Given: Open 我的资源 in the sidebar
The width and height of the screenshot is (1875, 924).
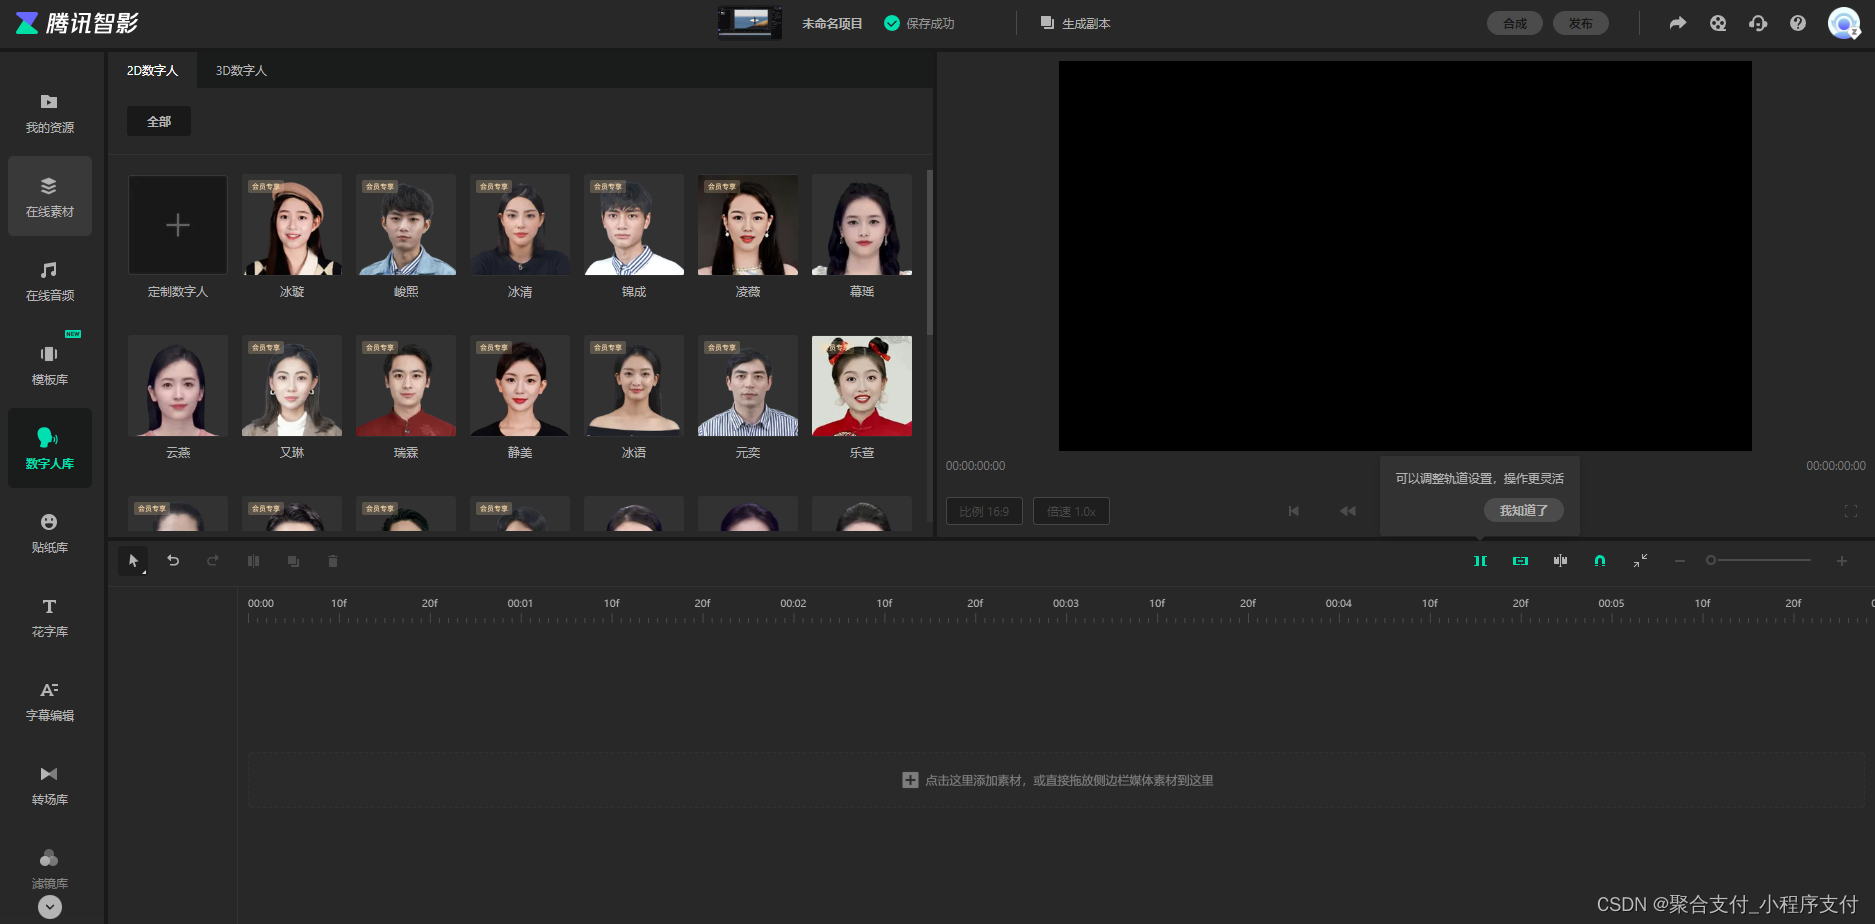Looking at the screenshot, I should 49,113.
